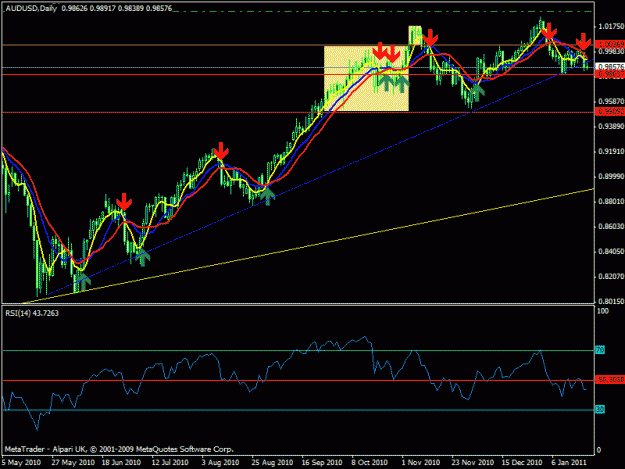Viewport: 625px width, 469px height.
Task: Click the 0.89990 price axis label
Action: pyautogui.click(x=611, y=177)
